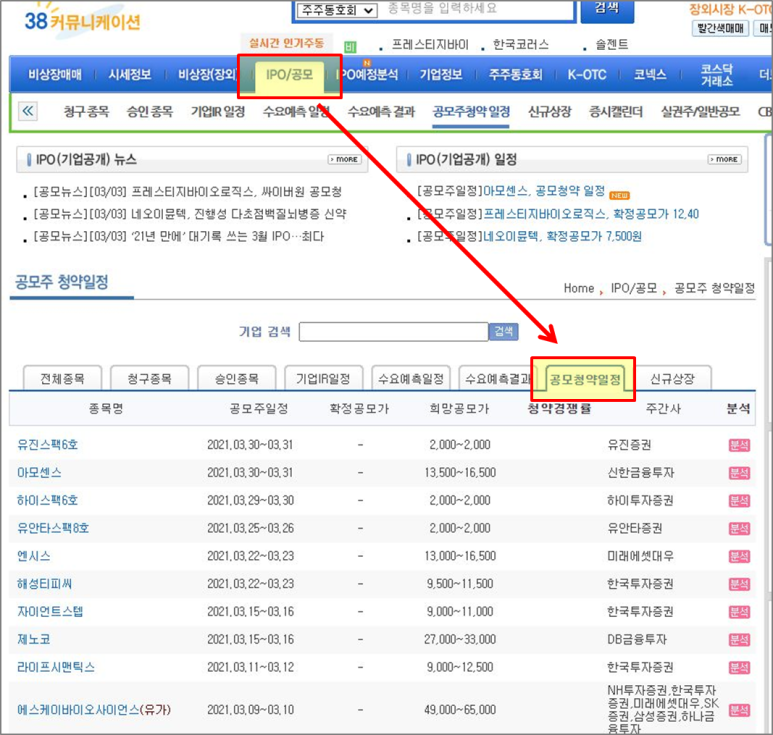Open analysis icon for 자이언트스텝 row
Image resolution: width=773 pixels, height=735 pixels.
pyautogui.click(x=739, y=612)
